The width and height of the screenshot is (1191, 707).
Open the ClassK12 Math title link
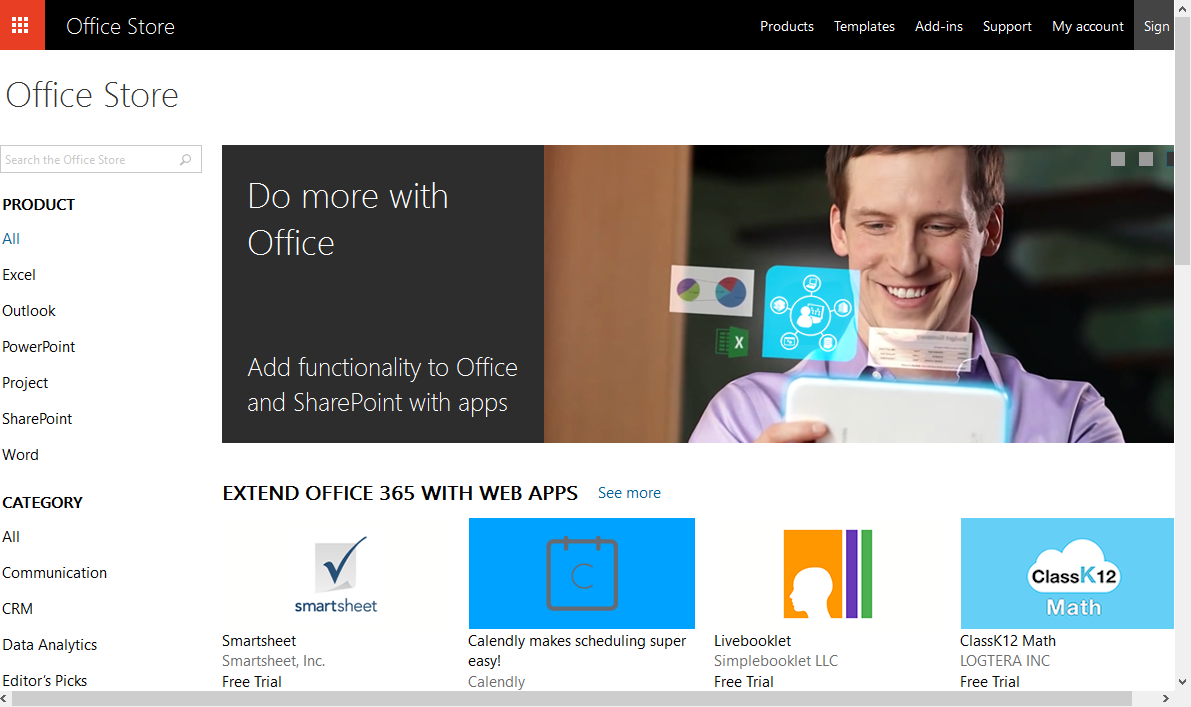(1008, 641)
